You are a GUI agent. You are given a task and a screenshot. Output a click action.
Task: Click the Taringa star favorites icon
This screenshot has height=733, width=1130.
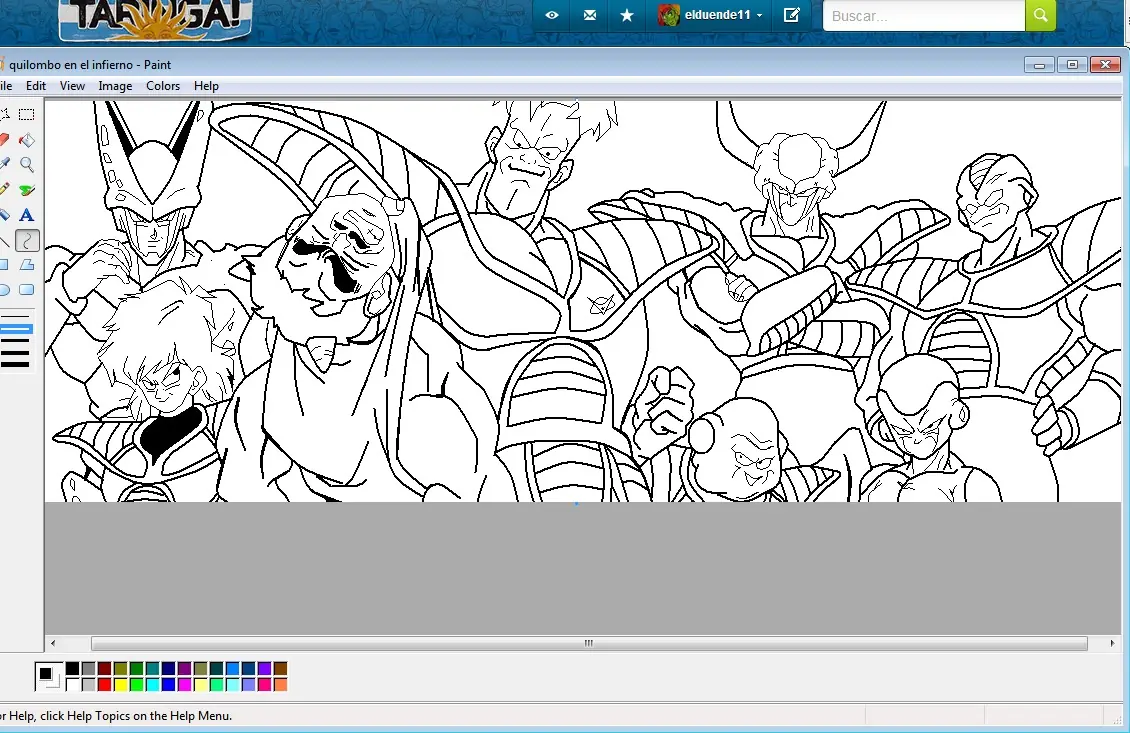(x=627, y=14)
